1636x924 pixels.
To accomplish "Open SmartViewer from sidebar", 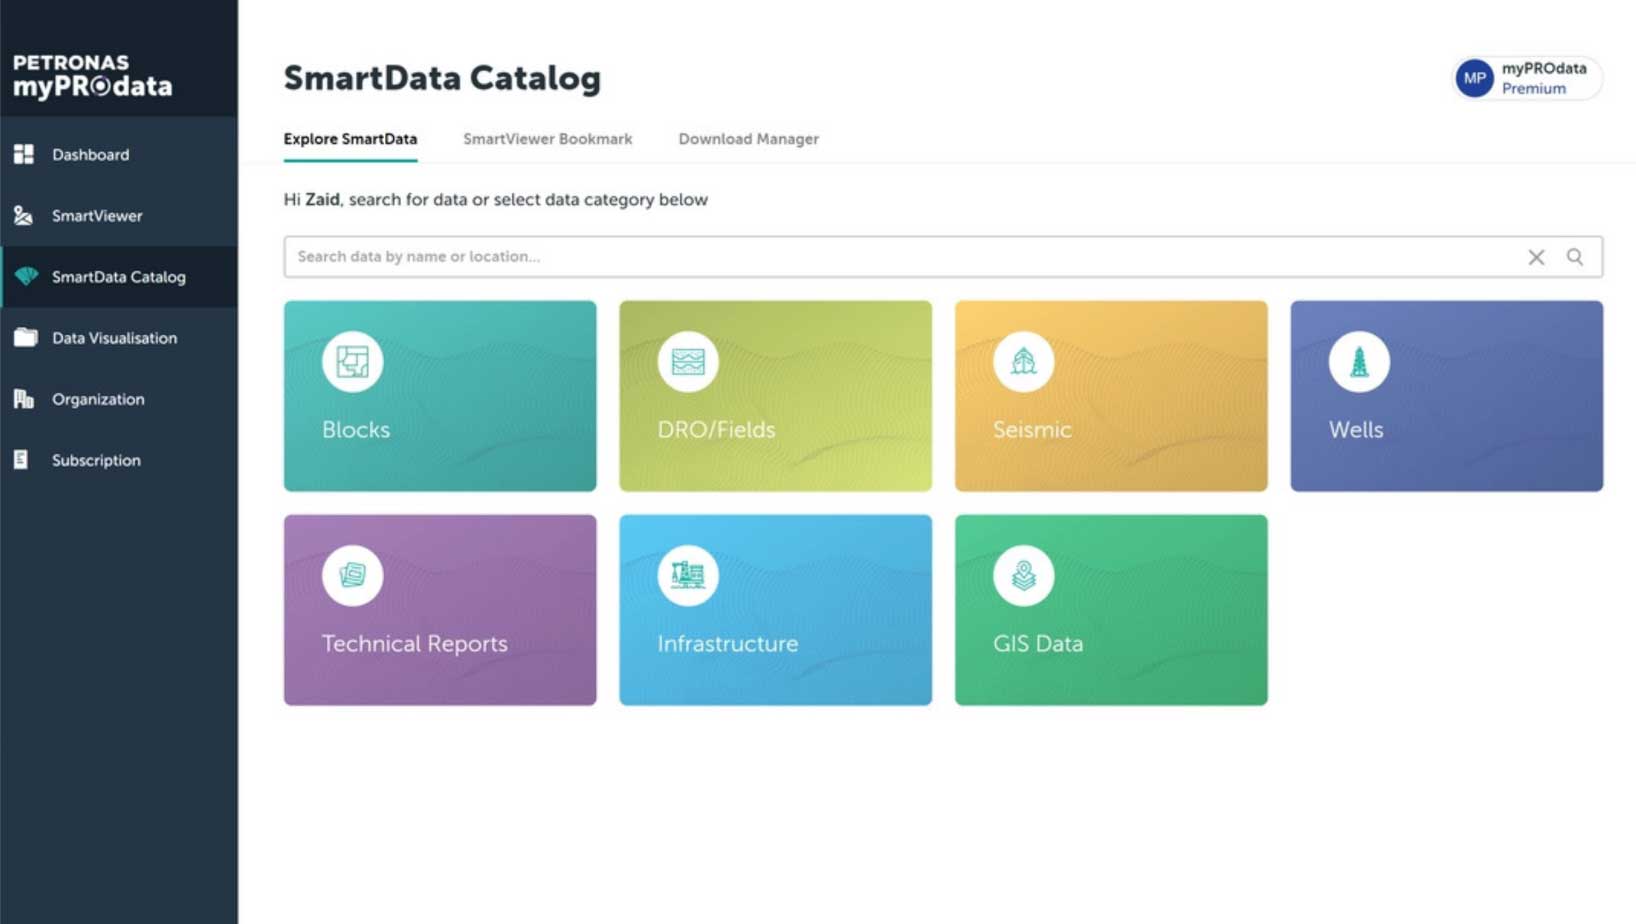I will [x=119, y=215].
